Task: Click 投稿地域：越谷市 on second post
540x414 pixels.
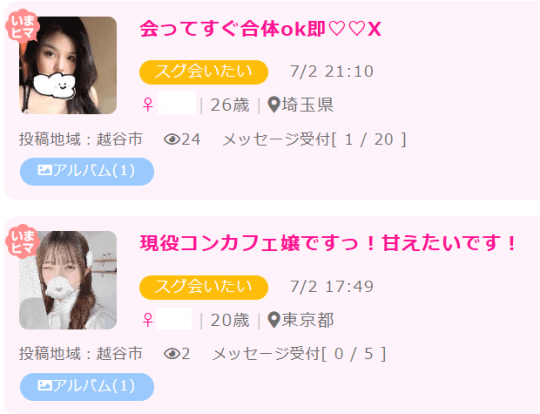Action: click(x=81, y=354)
